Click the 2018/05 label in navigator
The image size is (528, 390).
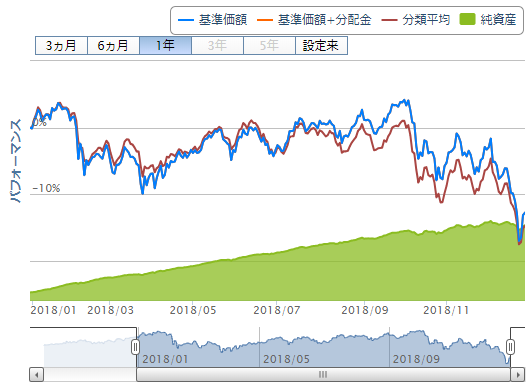286,359
